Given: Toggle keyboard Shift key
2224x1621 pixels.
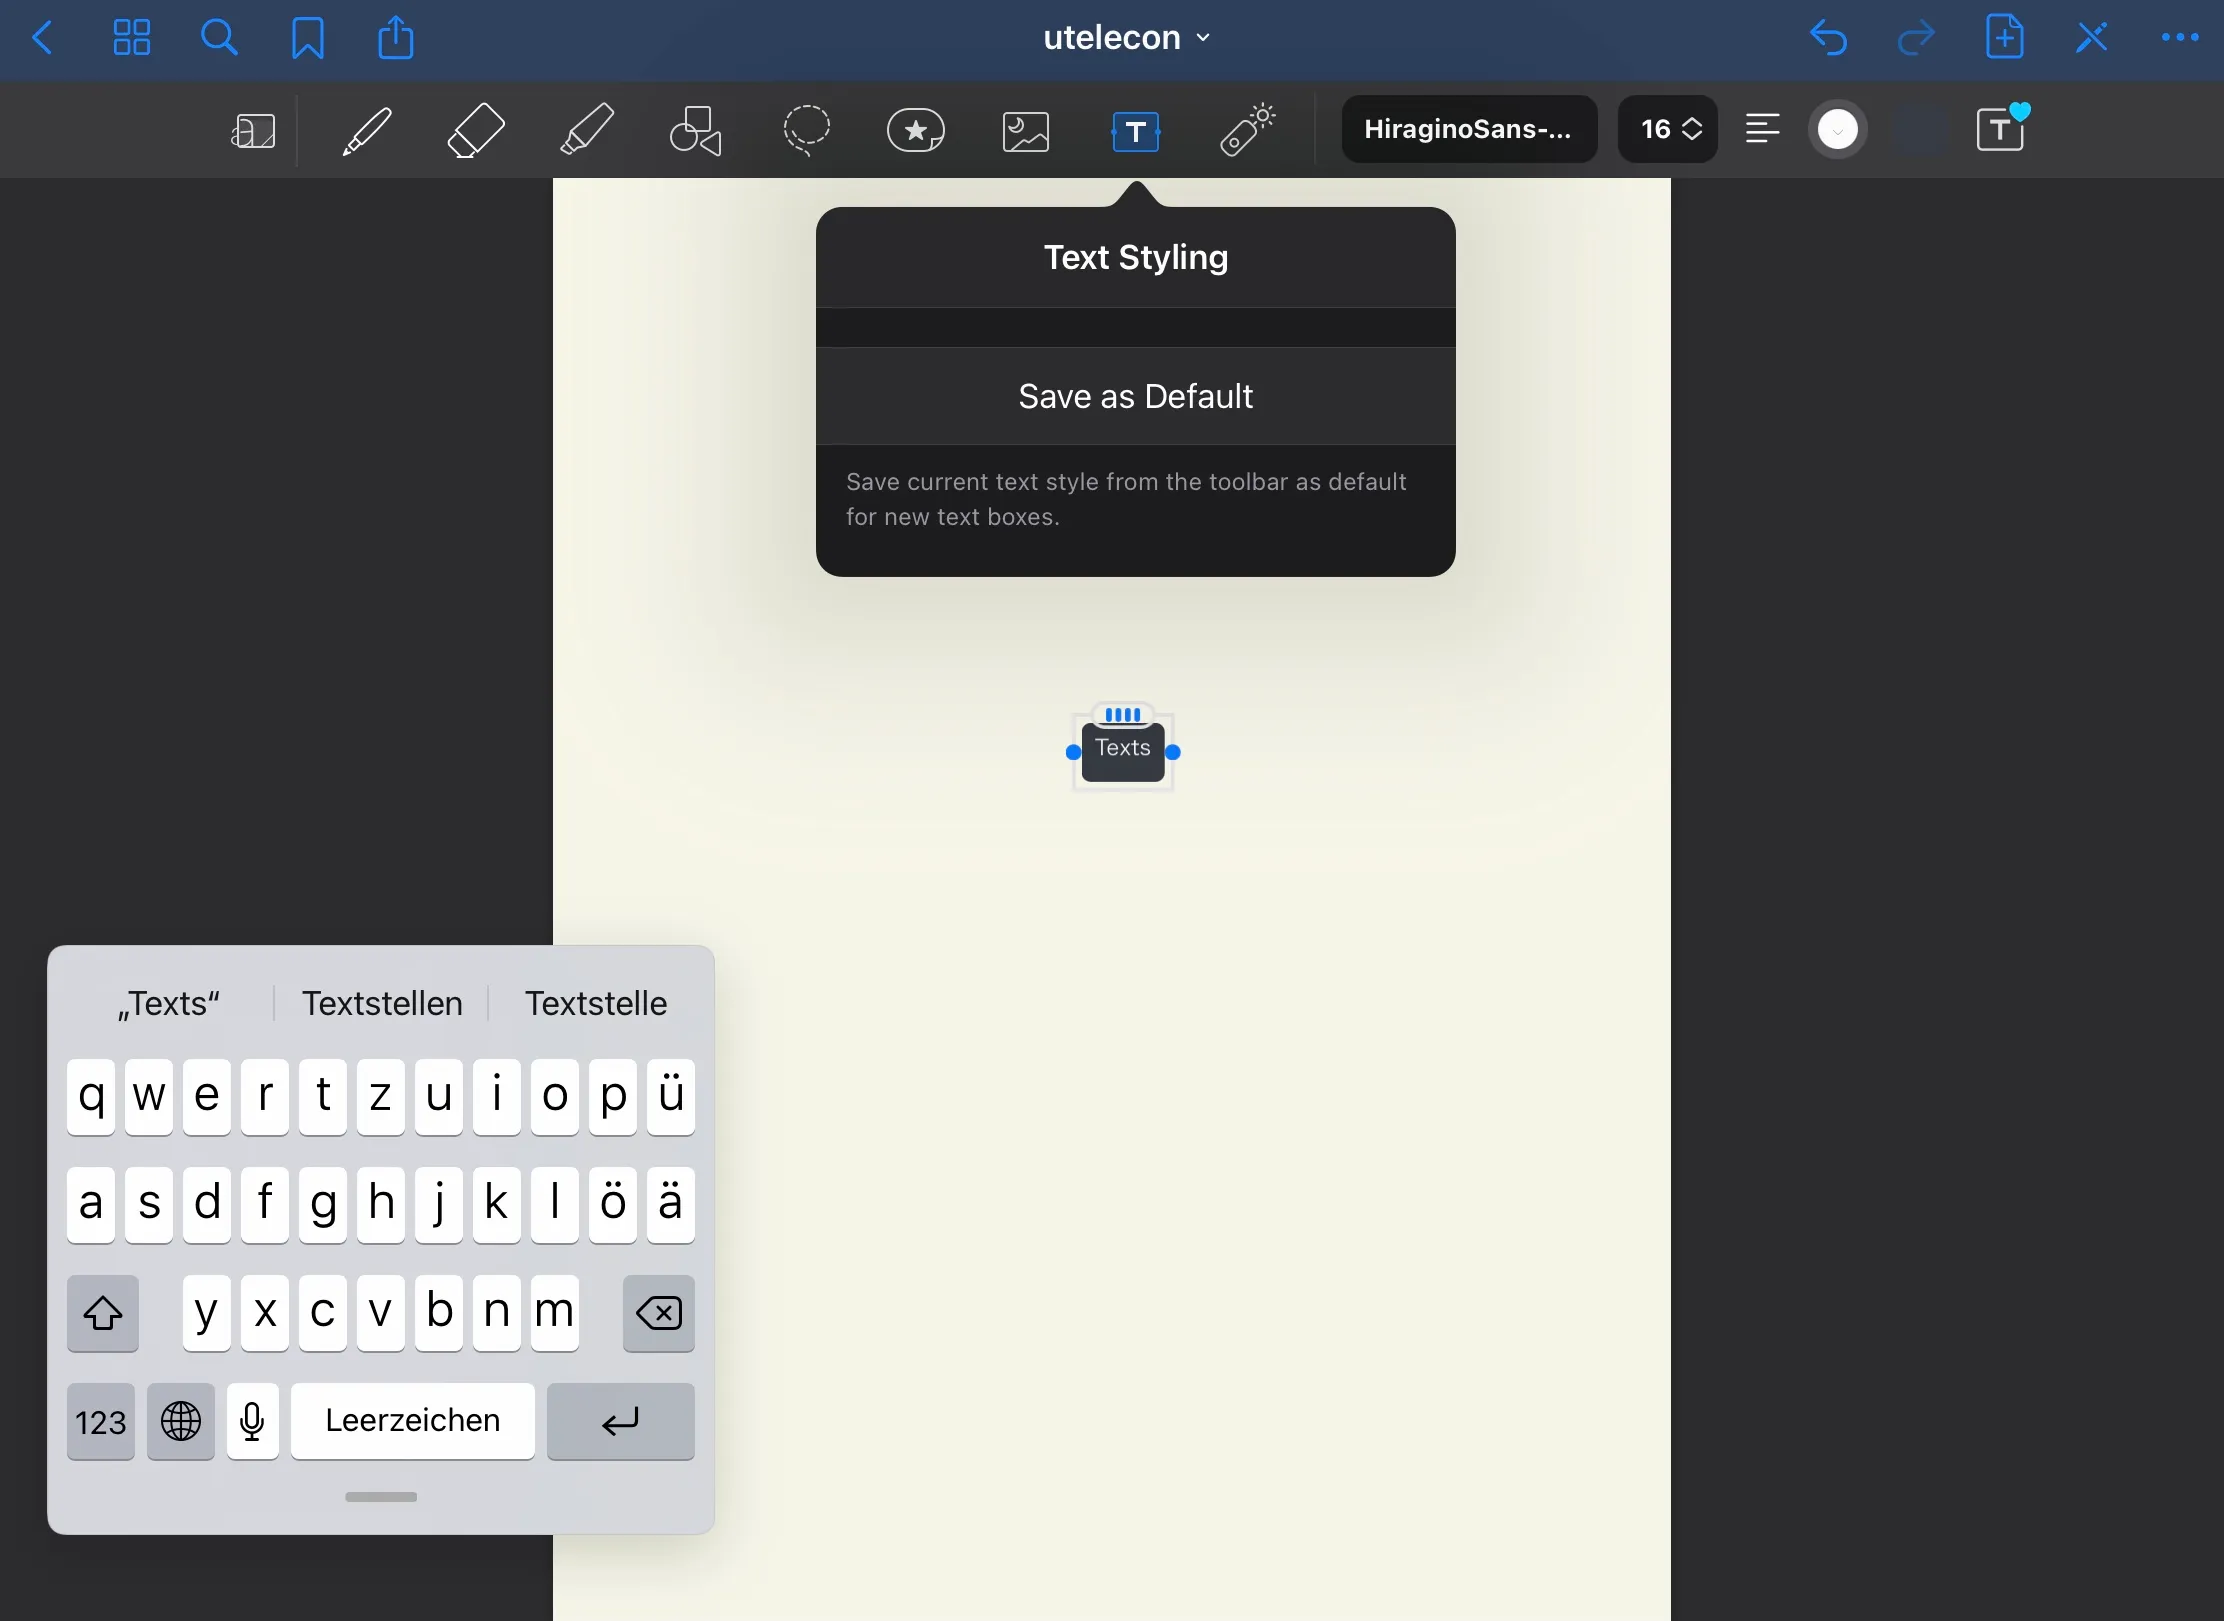Looking at the screenshot, I should (x=103, y=1313).
